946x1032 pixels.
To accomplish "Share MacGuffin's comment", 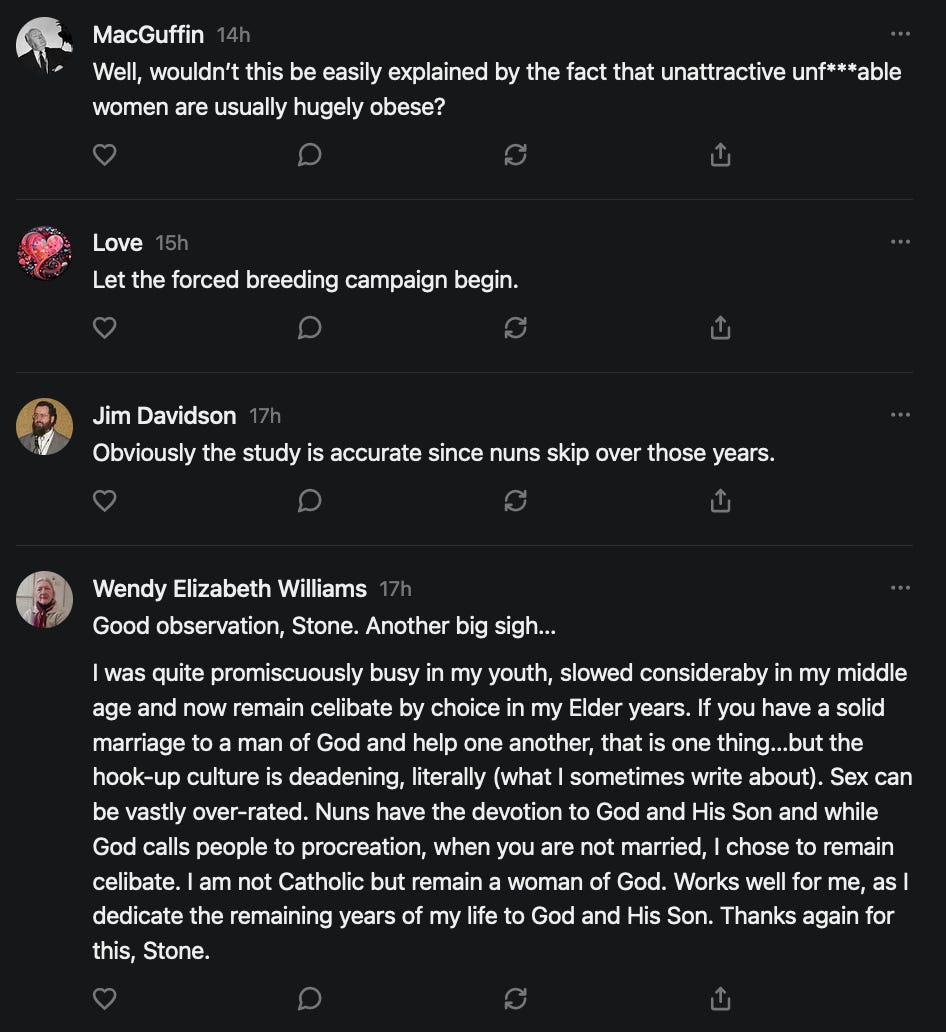I will [x=720, y=155].
